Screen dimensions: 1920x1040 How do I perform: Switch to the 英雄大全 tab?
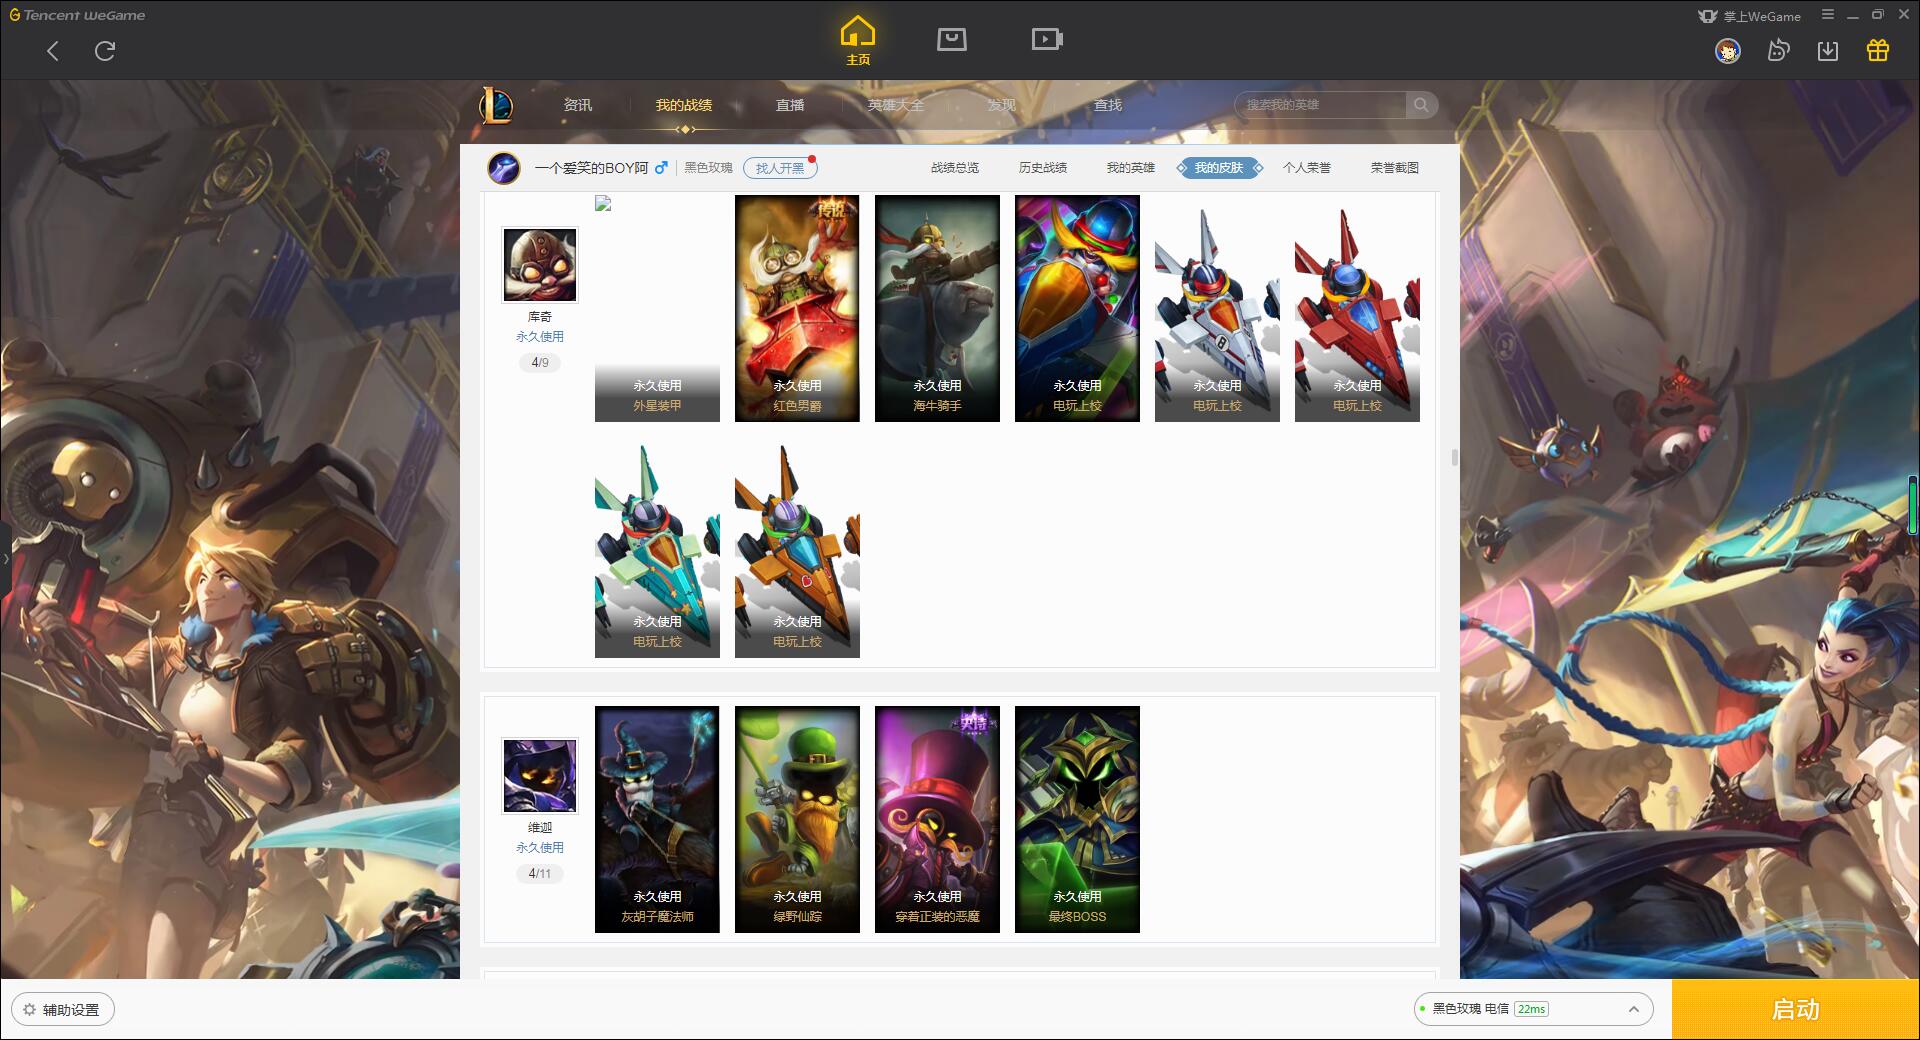[x=896, y=105]
